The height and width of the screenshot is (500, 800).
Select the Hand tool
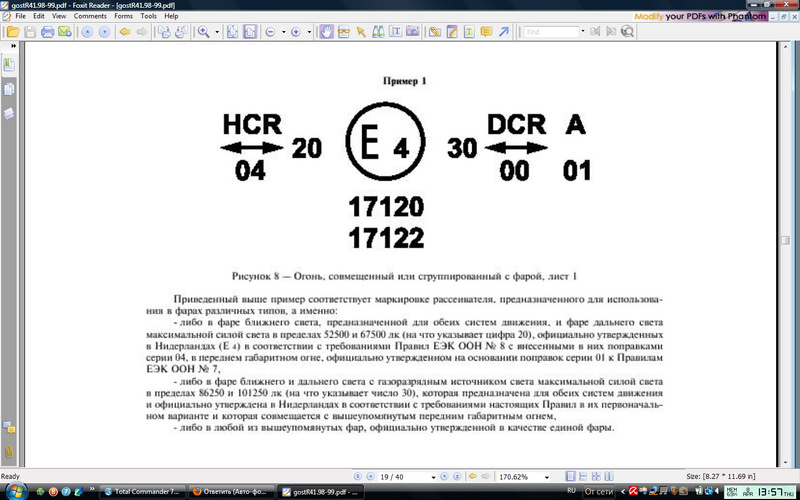(327, 32)
